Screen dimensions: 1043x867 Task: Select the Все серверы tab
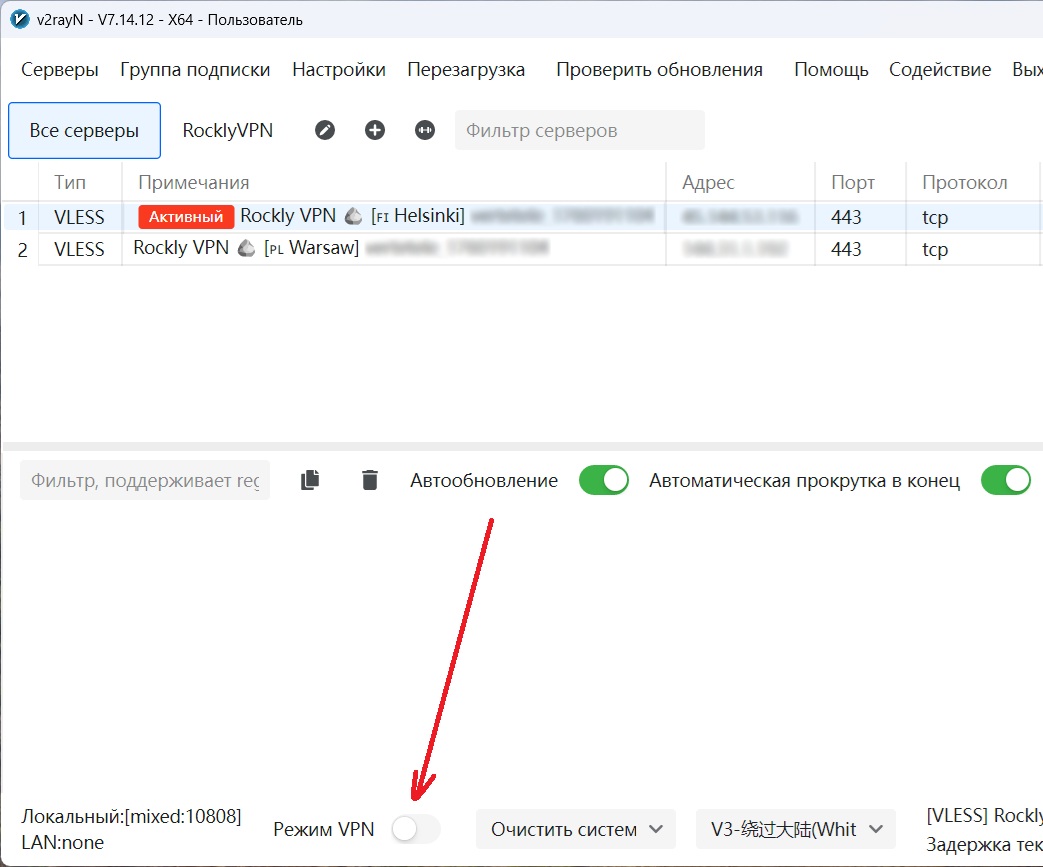84,131
